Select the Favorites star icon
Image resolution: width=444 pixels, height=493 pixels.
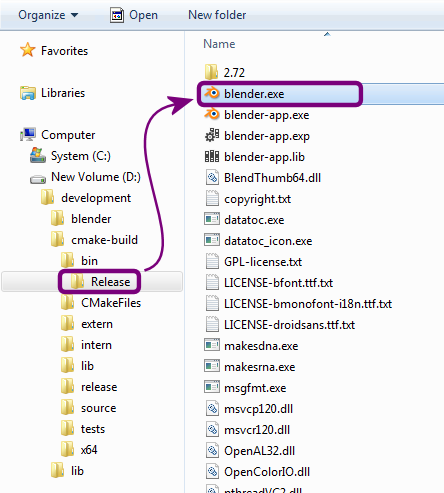[x=27, y=50]
